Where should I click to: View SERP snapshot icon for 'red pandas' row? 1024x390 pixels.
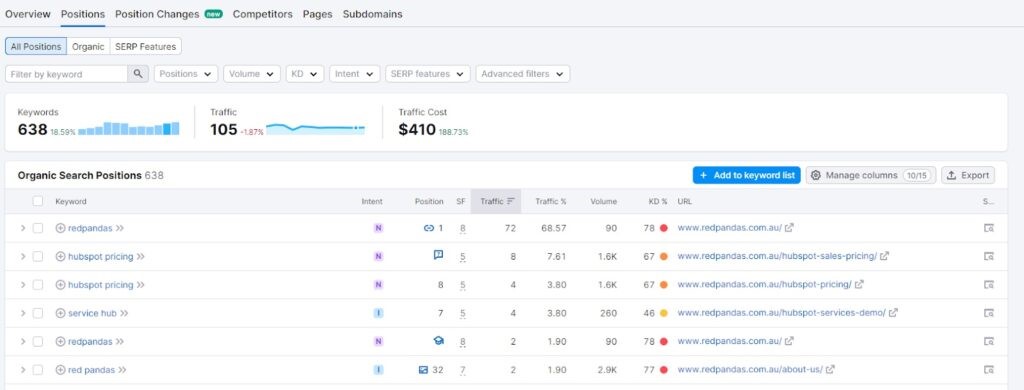(989, 370)
